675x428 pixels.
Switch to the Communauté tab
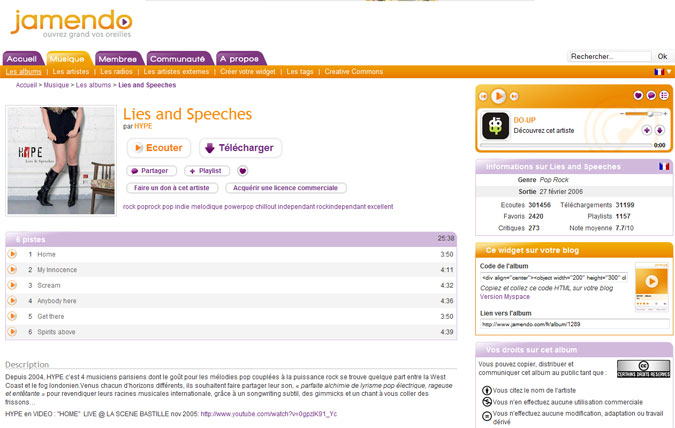179,58
